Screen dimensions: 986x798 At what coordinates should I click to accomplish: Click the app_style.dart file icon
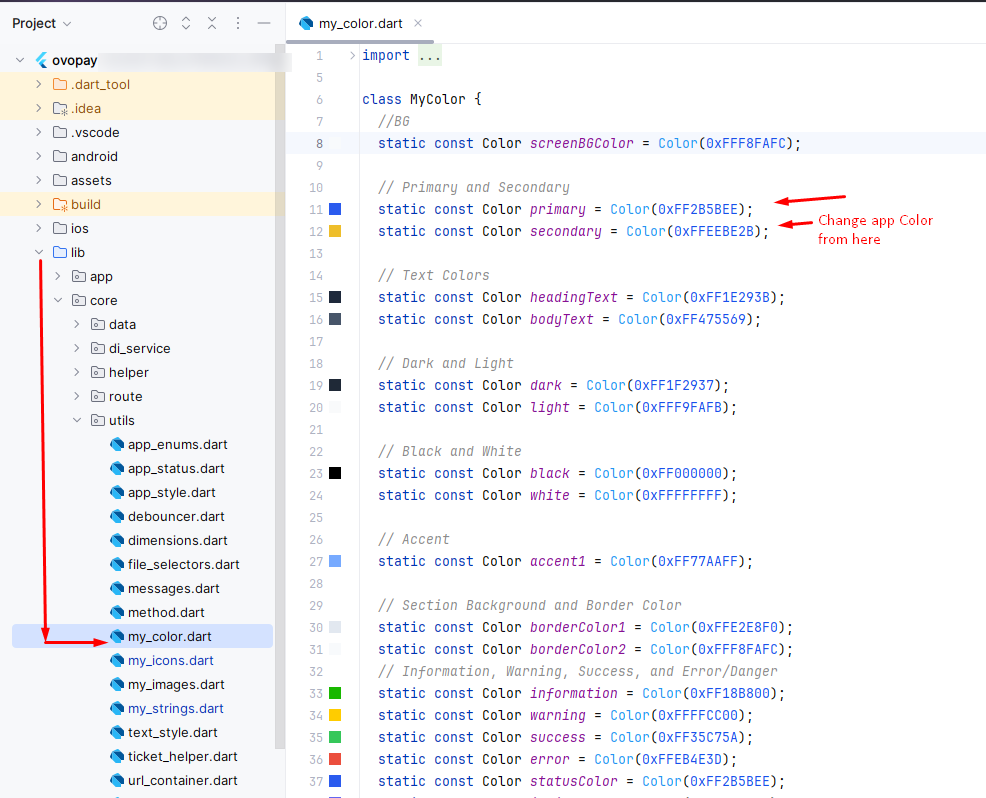click(x=117, y=492)
